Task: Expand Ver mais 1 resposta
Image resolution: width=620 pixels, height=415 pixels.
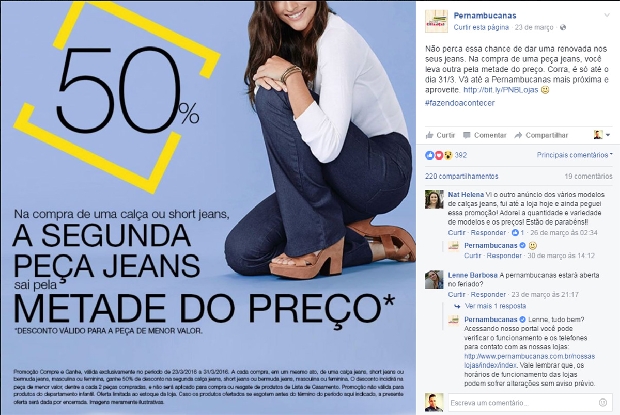Action: point(495,306)
